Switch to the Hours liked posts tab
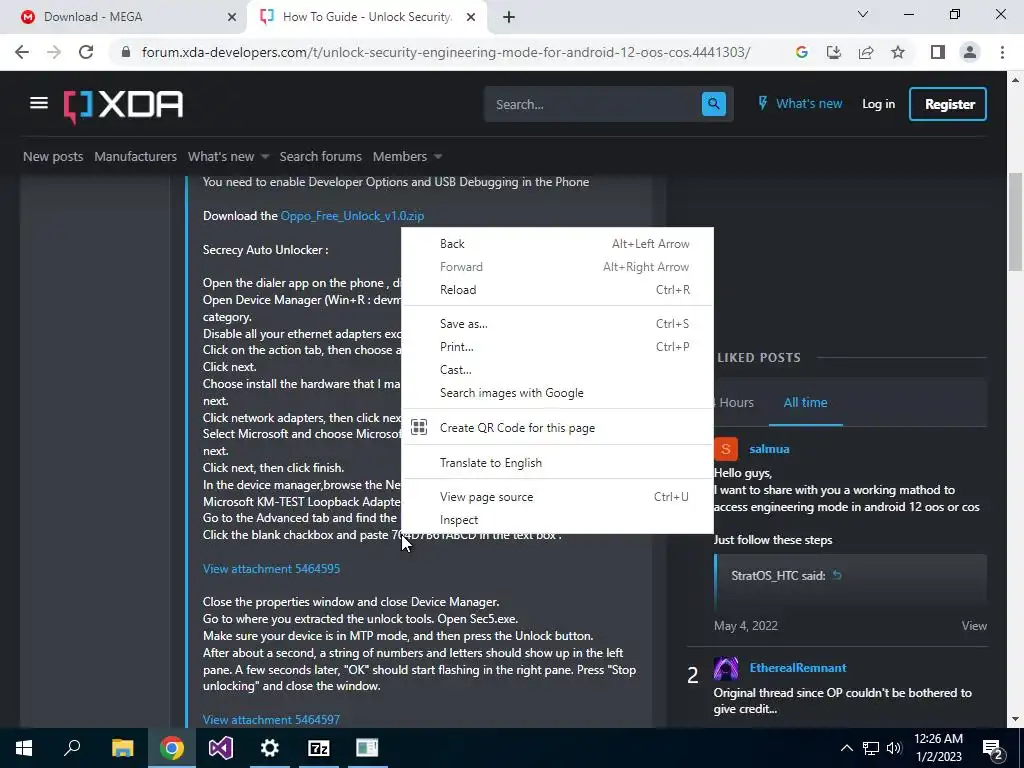This screenshot has width=1024, height=768. tap(736, 402)
